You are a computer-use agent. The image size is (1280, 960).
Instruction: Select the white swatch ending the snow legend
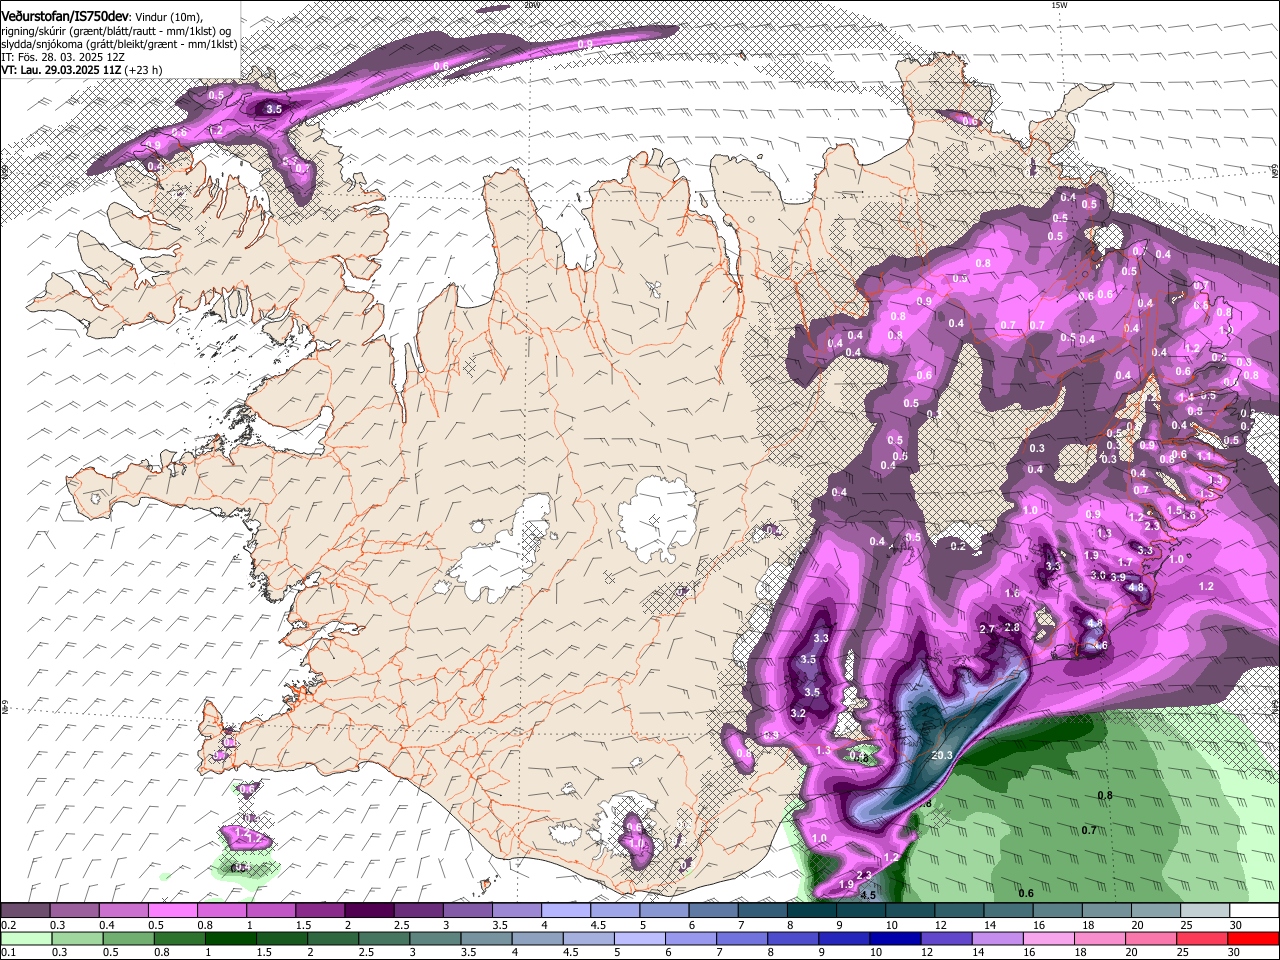click(1253, 911)
